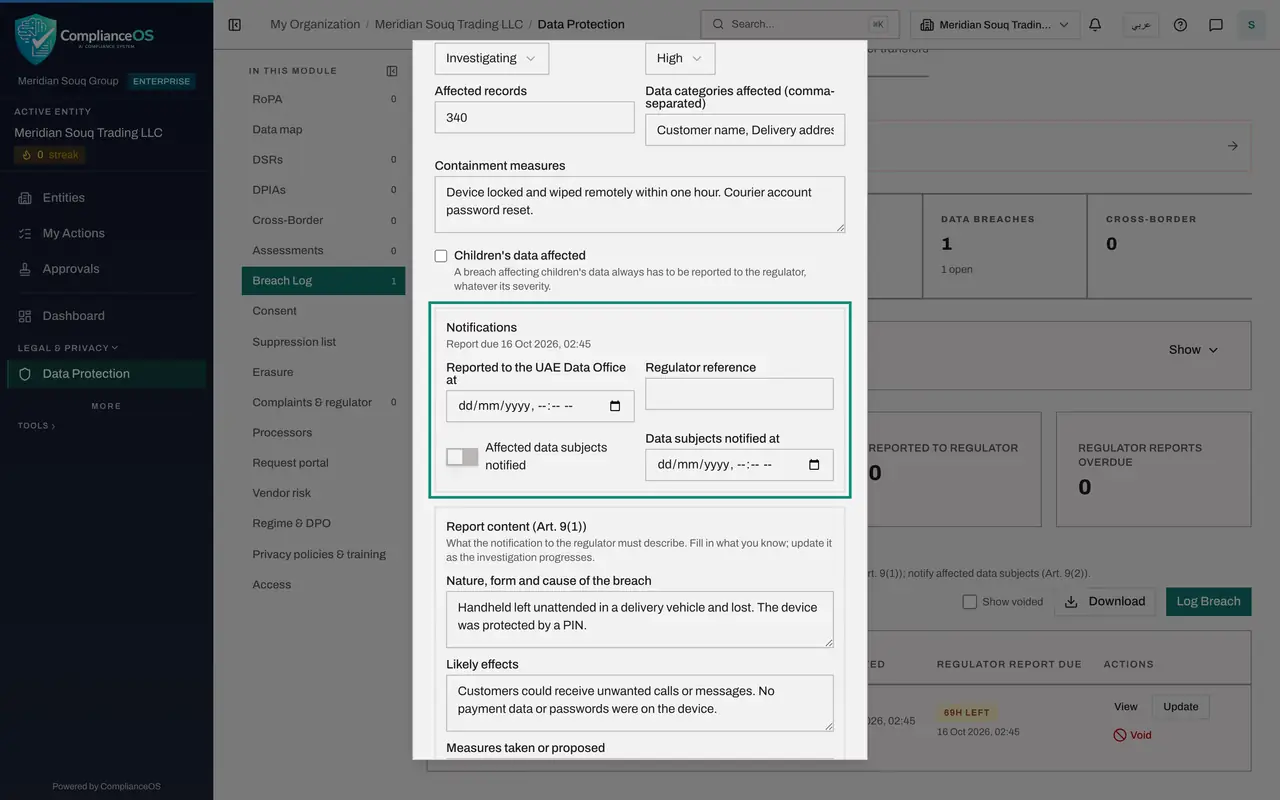The height and width of the screenshot is (800, 1280).
Task: Expand the Tools section
Action: tap(36, 426)
